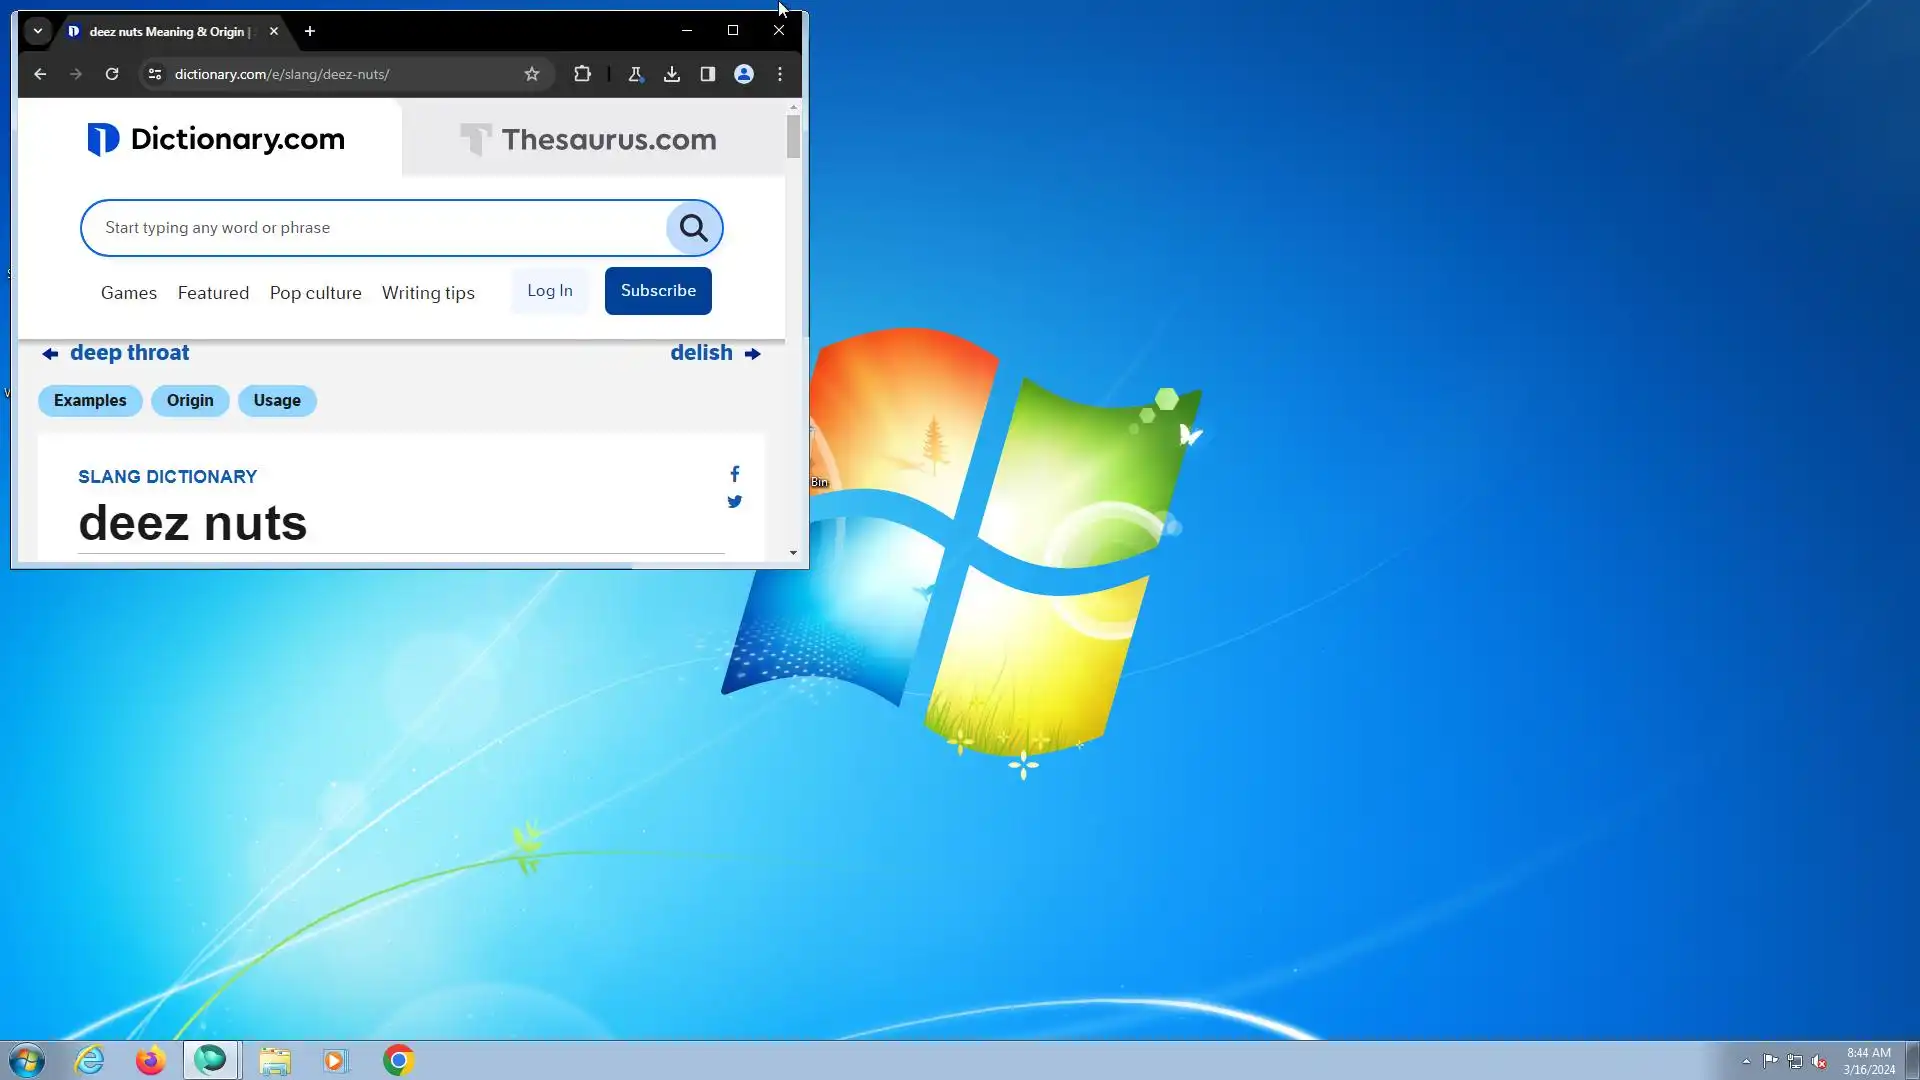View site information icon in address bar
This screenshot has width=1920, height=1080.
(x=155, y=74)
